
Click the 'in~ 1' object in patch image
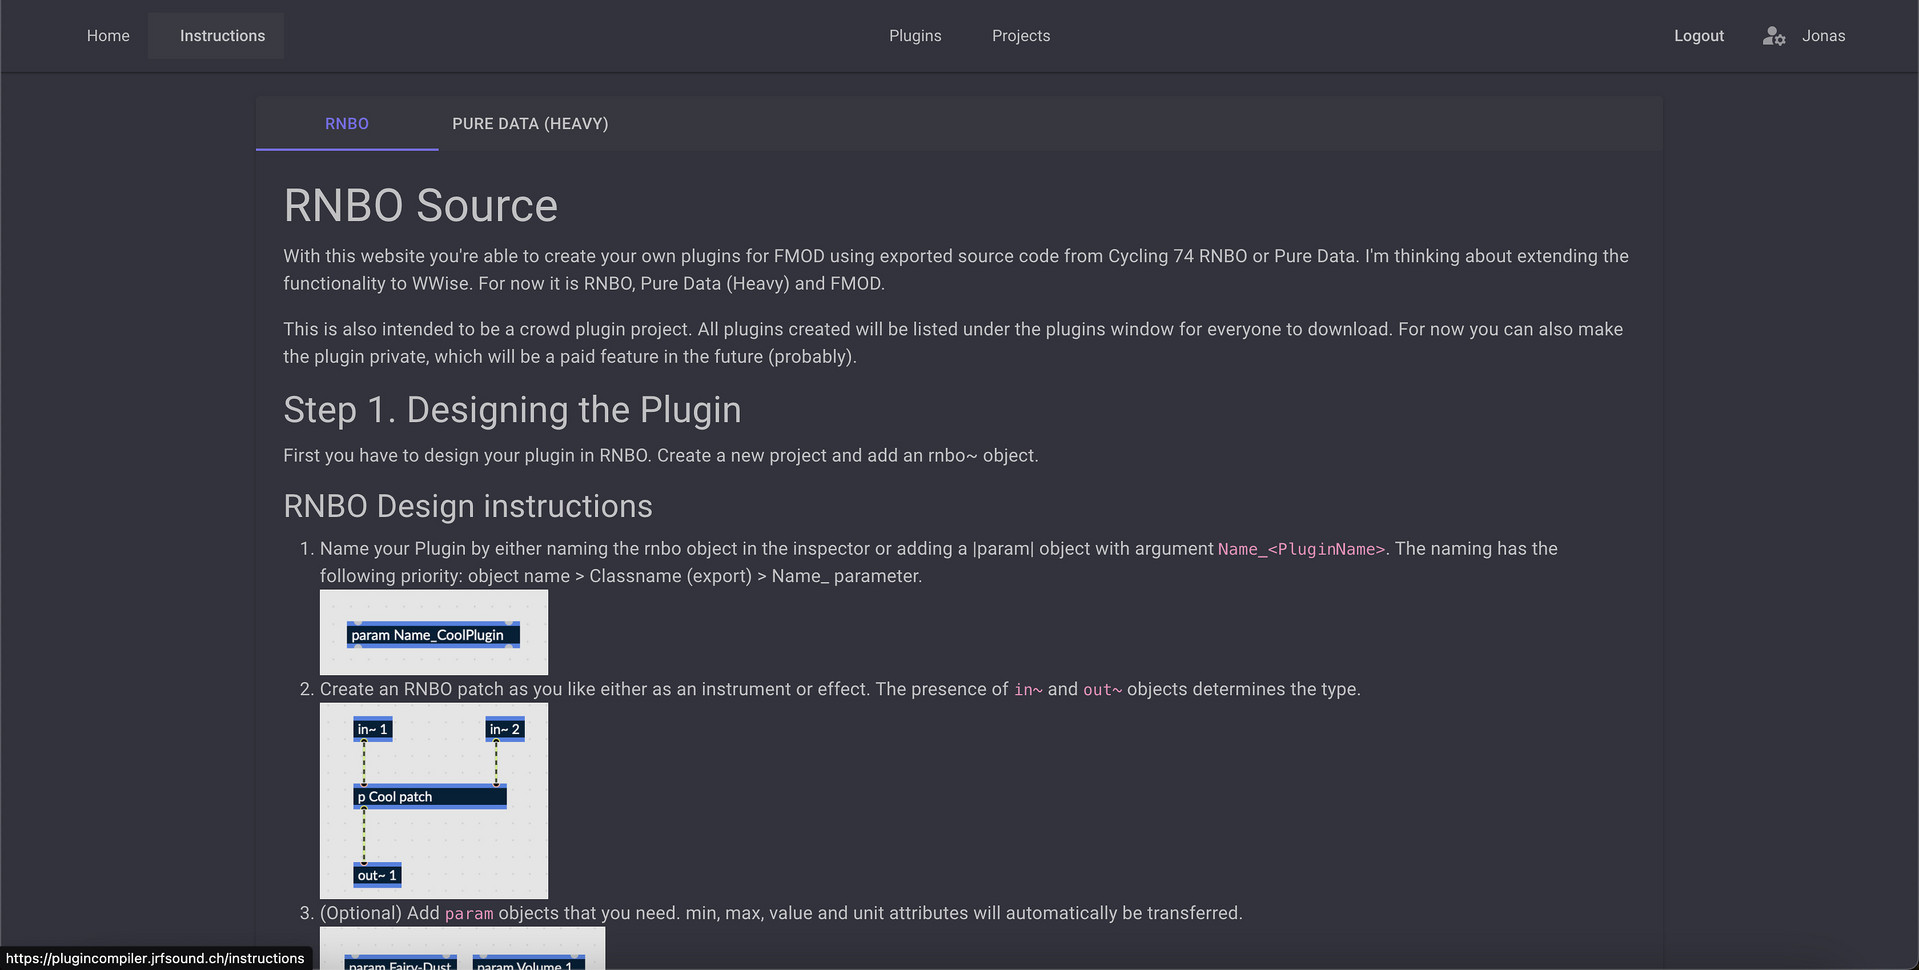pyautogui.click(x=372, y=729)
